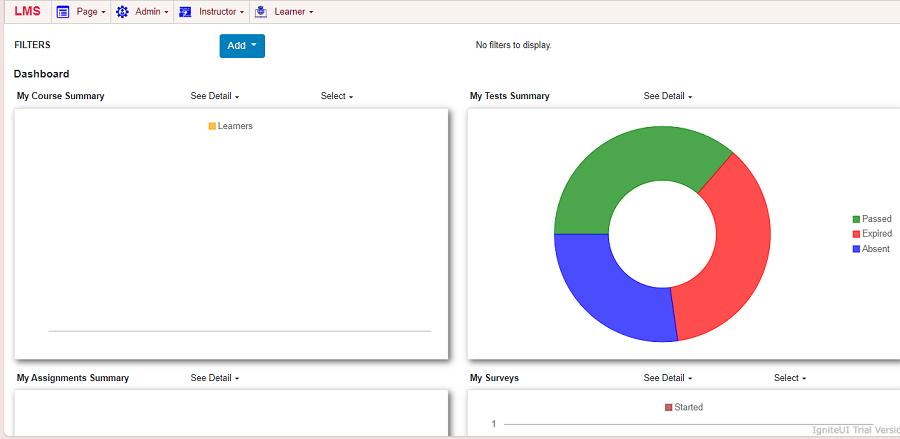Open the Admin menu
Image resolution: width=900 pixels, height=439 pixels.
151,12
